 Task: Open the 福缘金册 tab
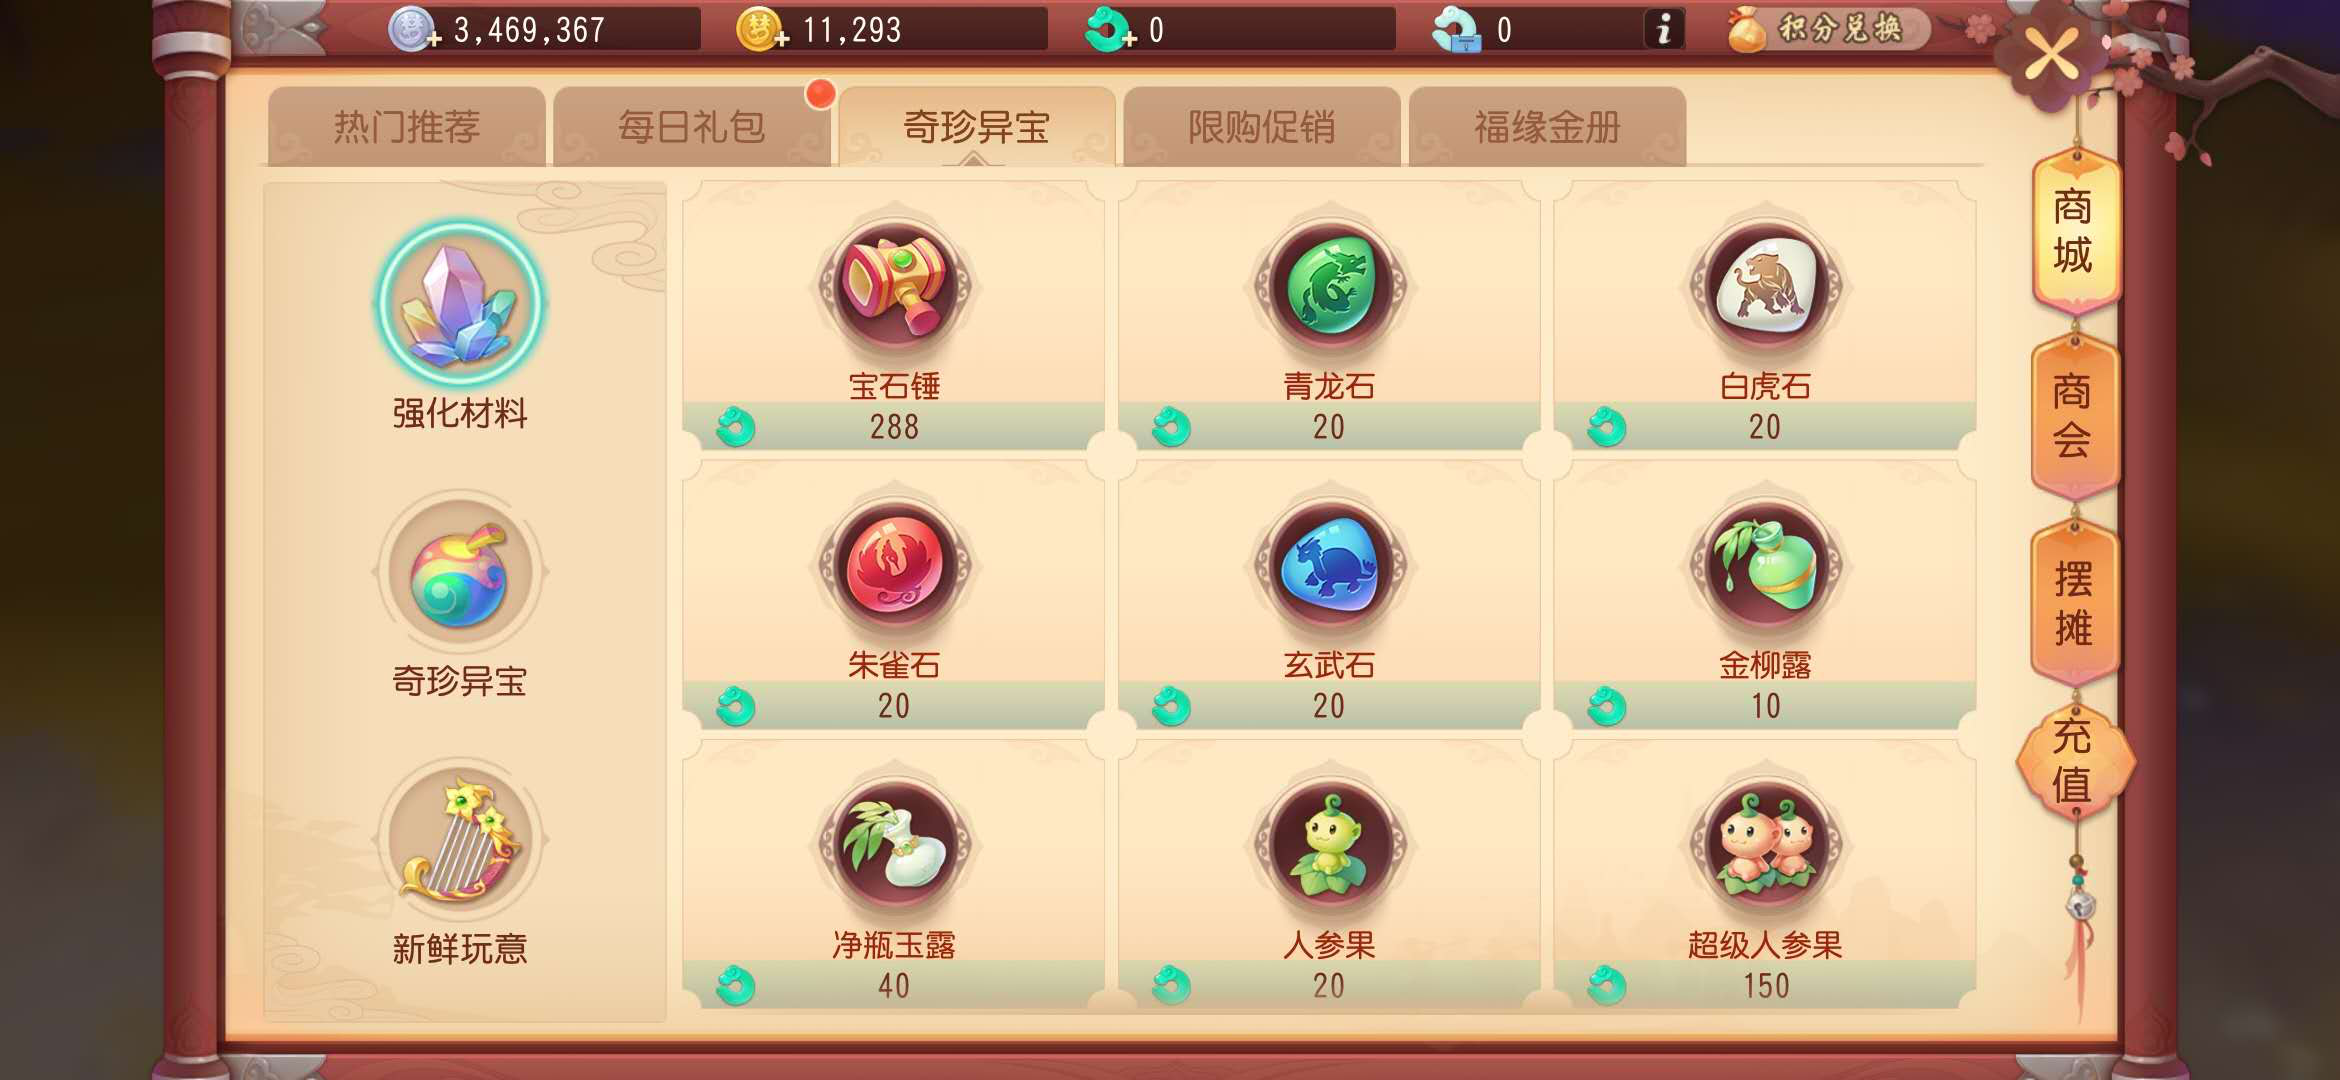pos(1547,127)
